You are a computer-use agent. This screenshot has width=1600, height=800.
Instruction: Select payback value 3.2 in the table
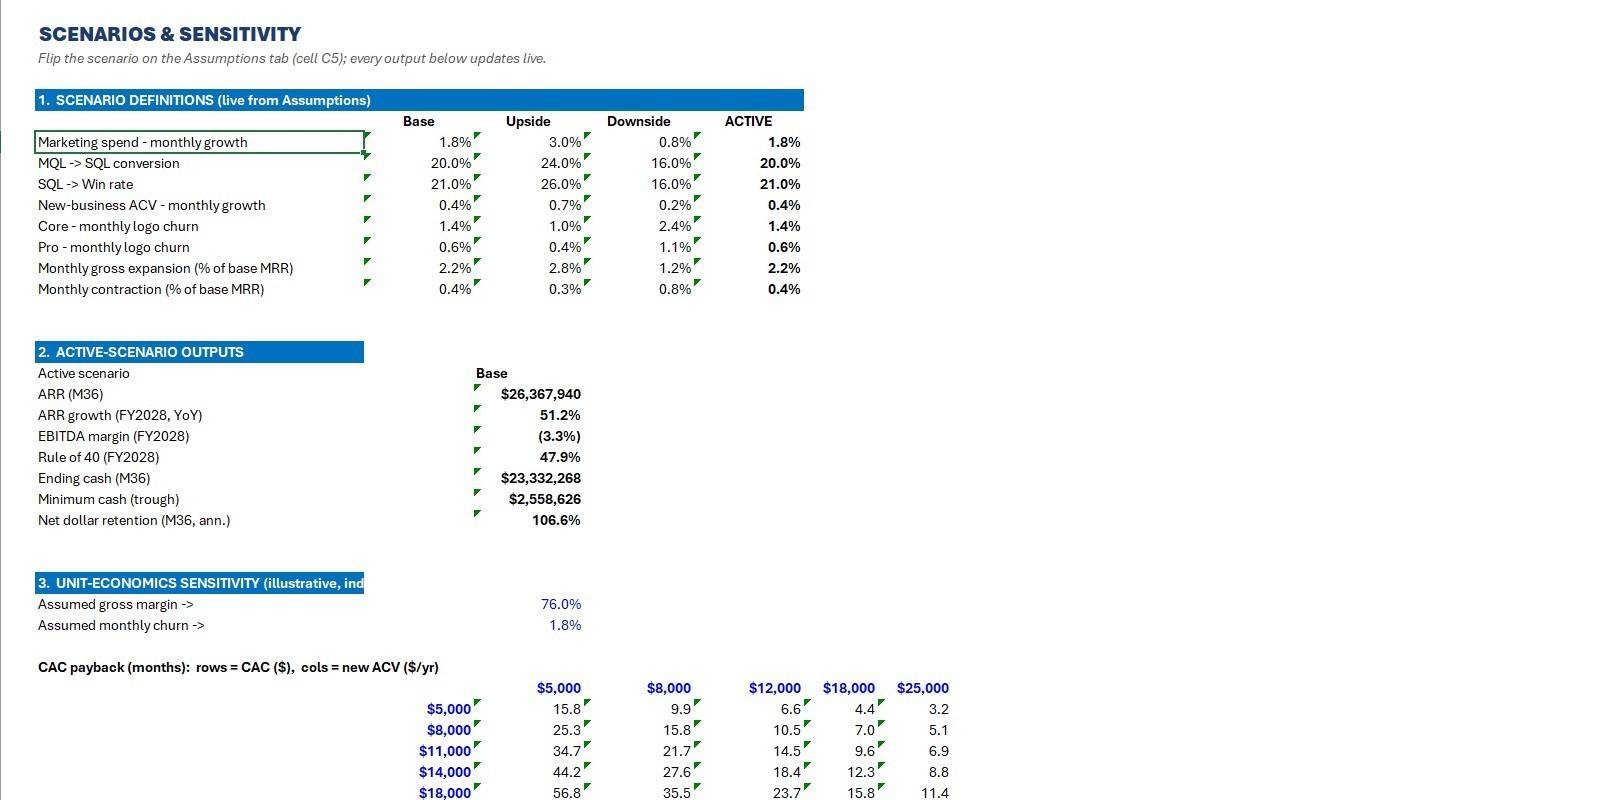click(939, 709)
